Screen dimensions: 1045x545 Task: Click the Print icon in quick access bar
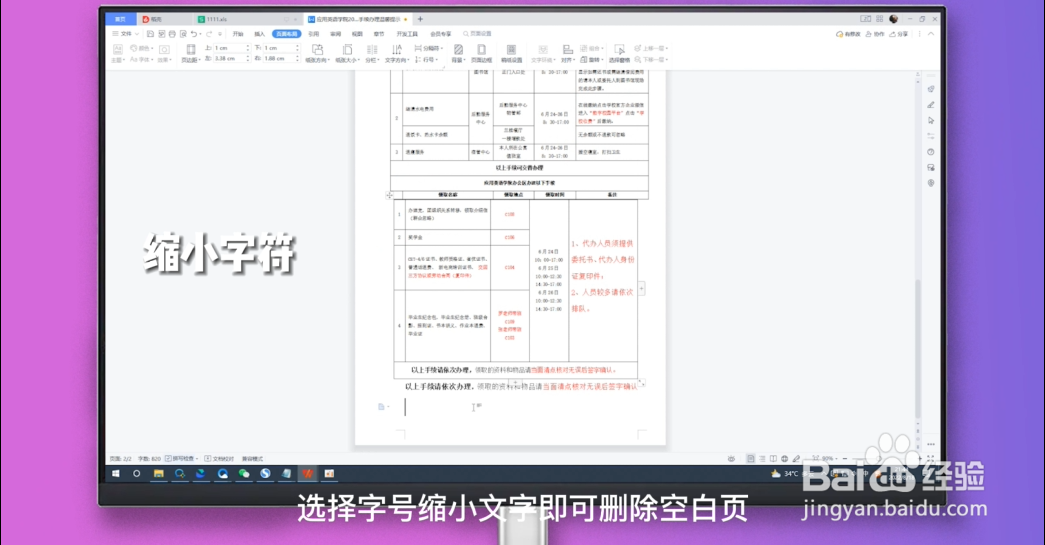(x=173, y=34)
